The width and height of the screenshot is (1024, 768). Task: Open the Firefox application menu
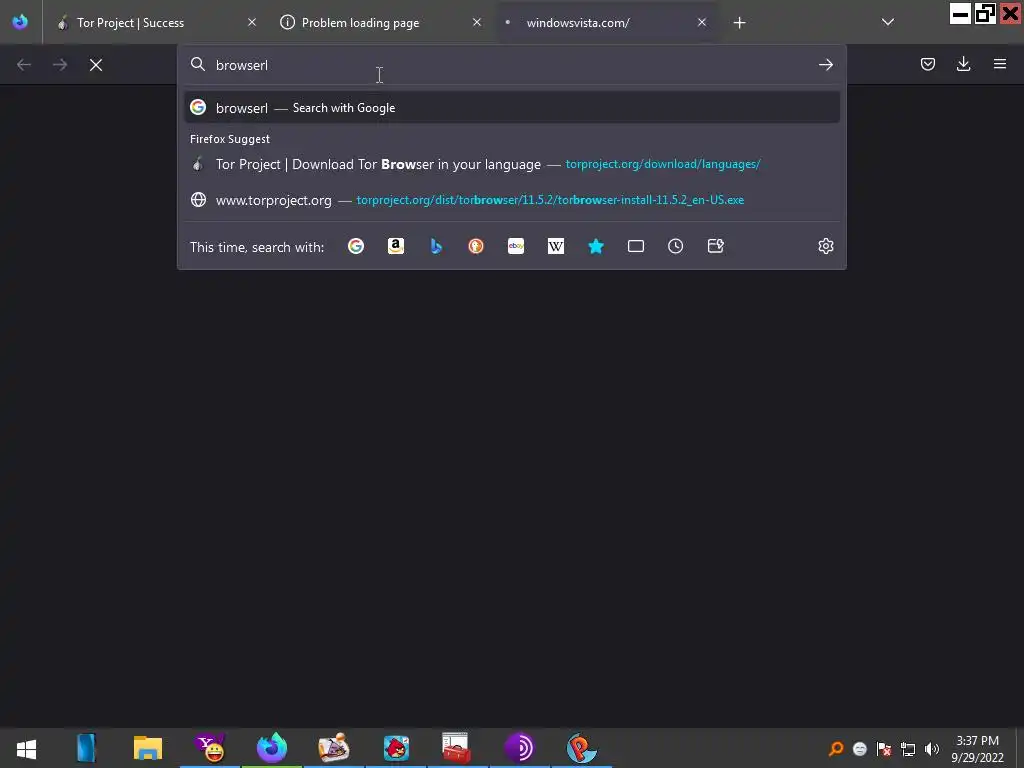point(1000,64)
